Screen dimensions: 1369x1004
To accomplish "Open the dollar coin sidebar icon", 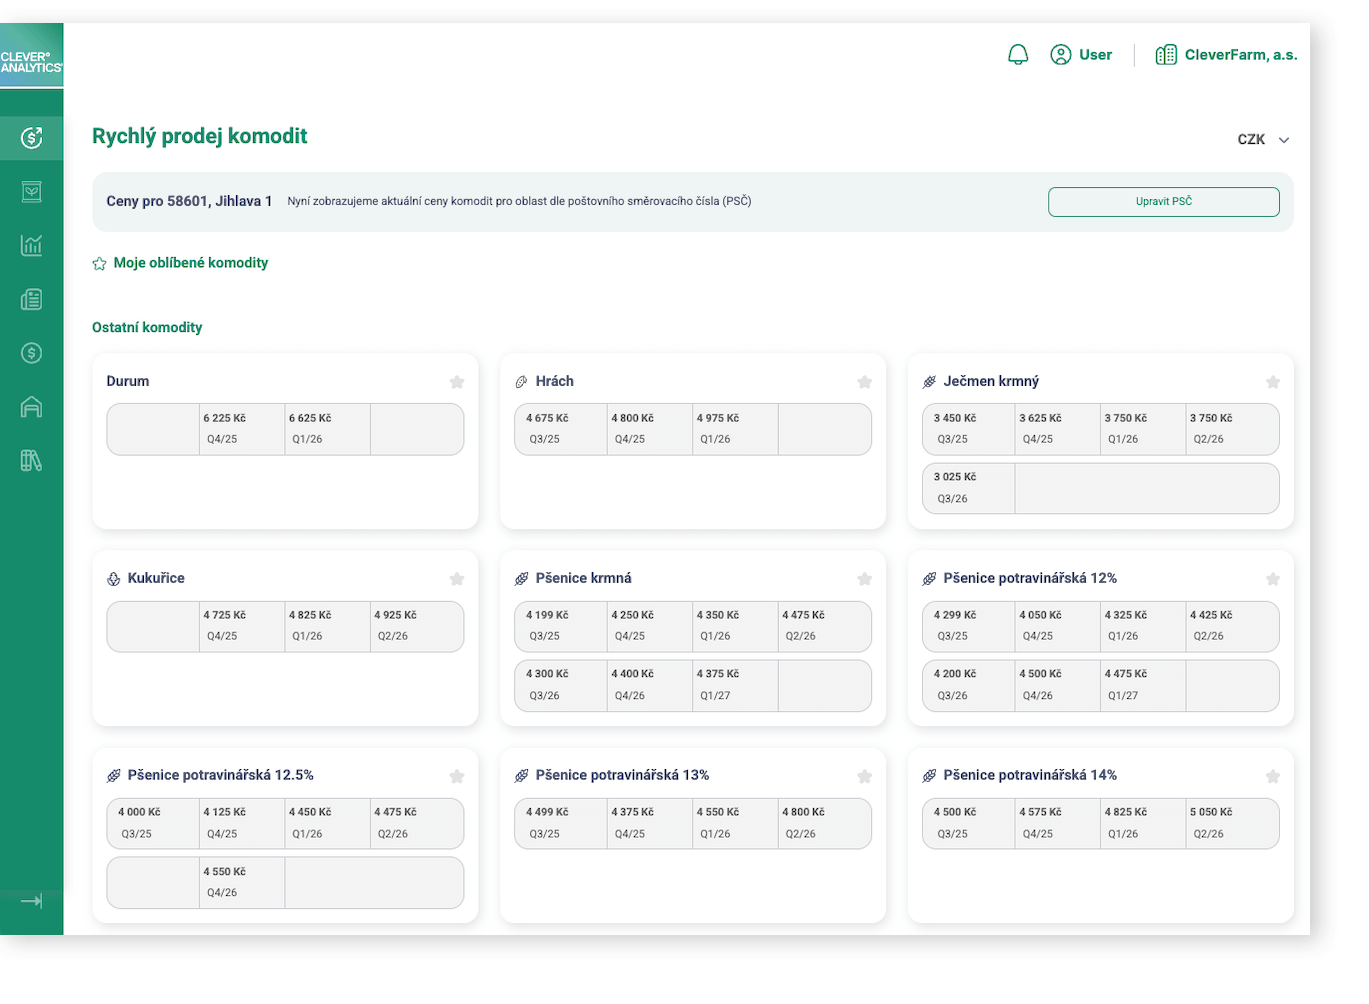I will click(x=31, y=353).
